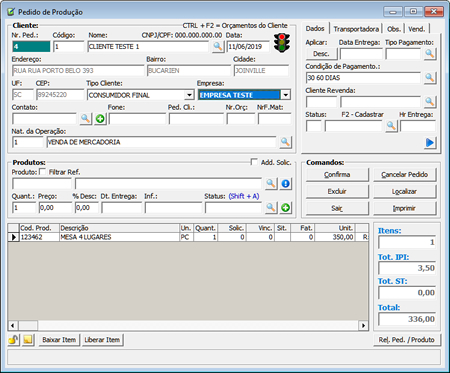Click the Preço input field
Image resolution: width=450 pixels, height=373 pixels.
coord(55,208)
